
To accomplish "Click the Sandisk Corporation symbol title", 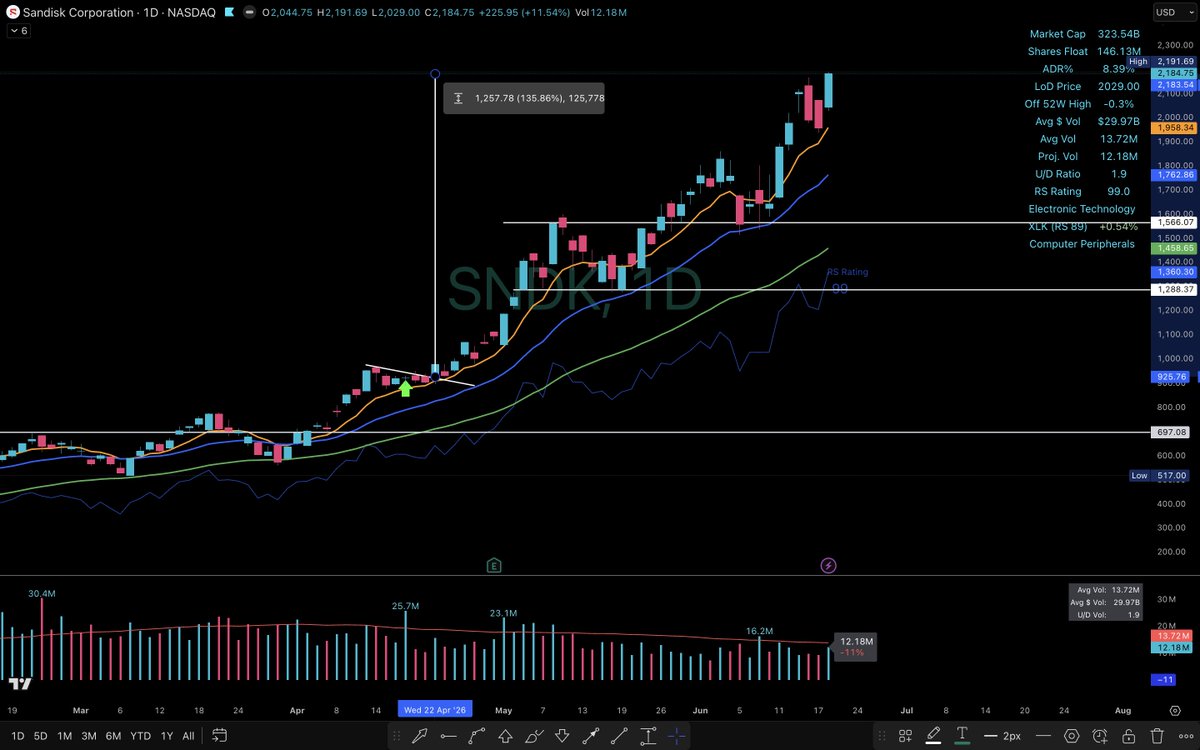I will [77, 12].
